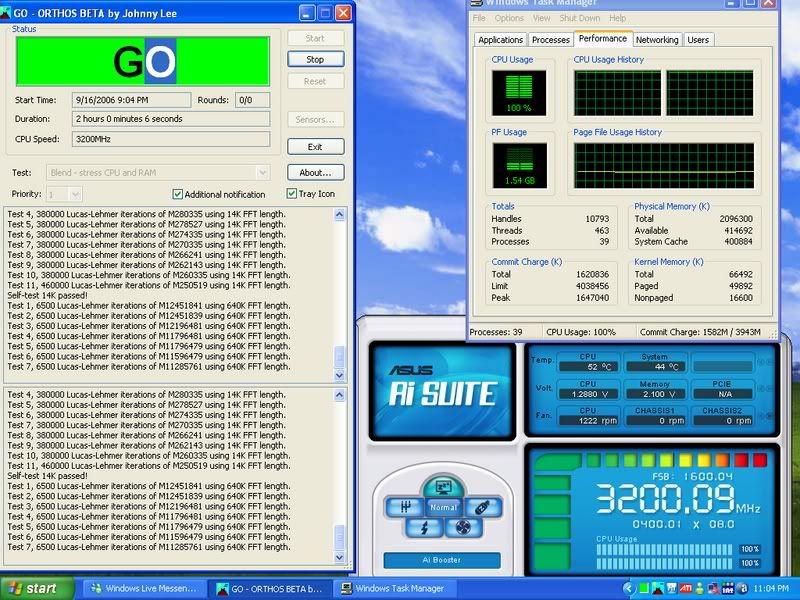
Task: Click the Reset button in ORTHOS
Action: click(315, 81)
